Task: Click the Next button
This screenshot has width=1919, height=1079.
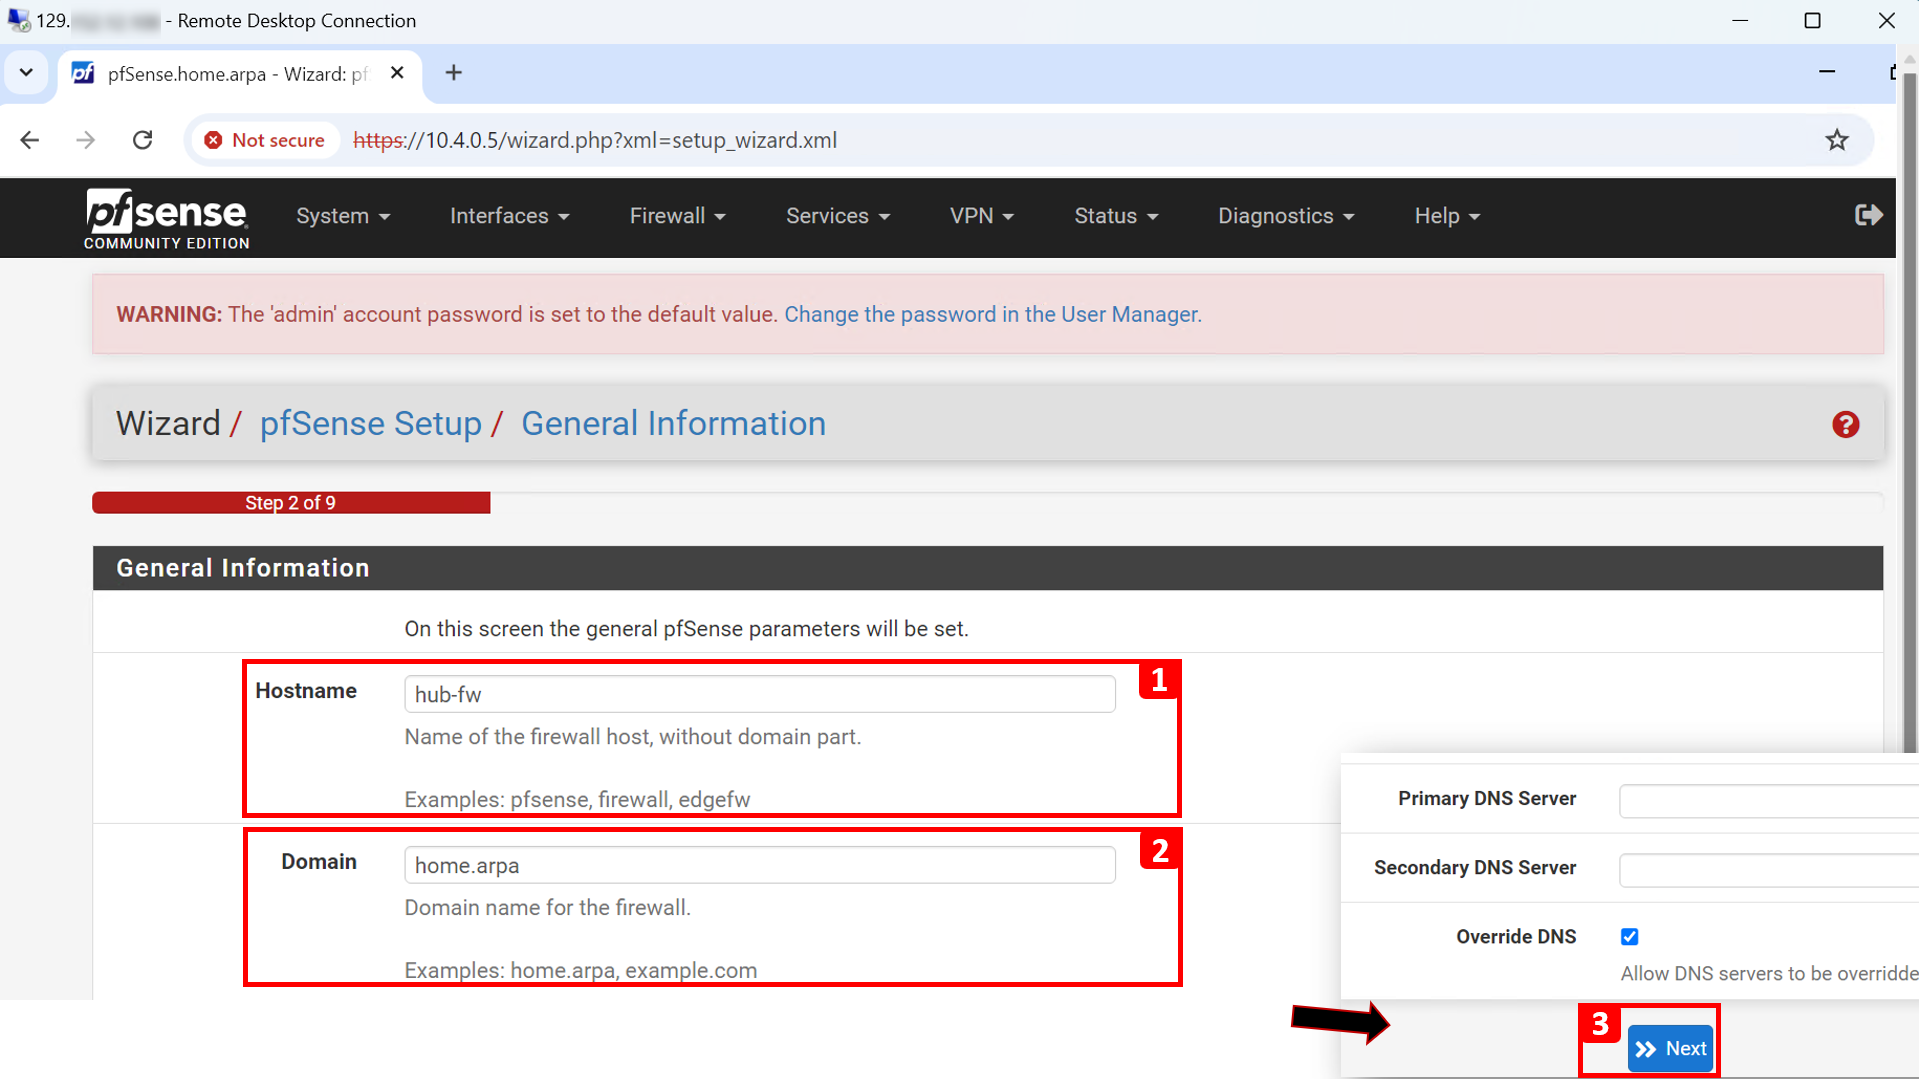Action: point(1670,1048)
